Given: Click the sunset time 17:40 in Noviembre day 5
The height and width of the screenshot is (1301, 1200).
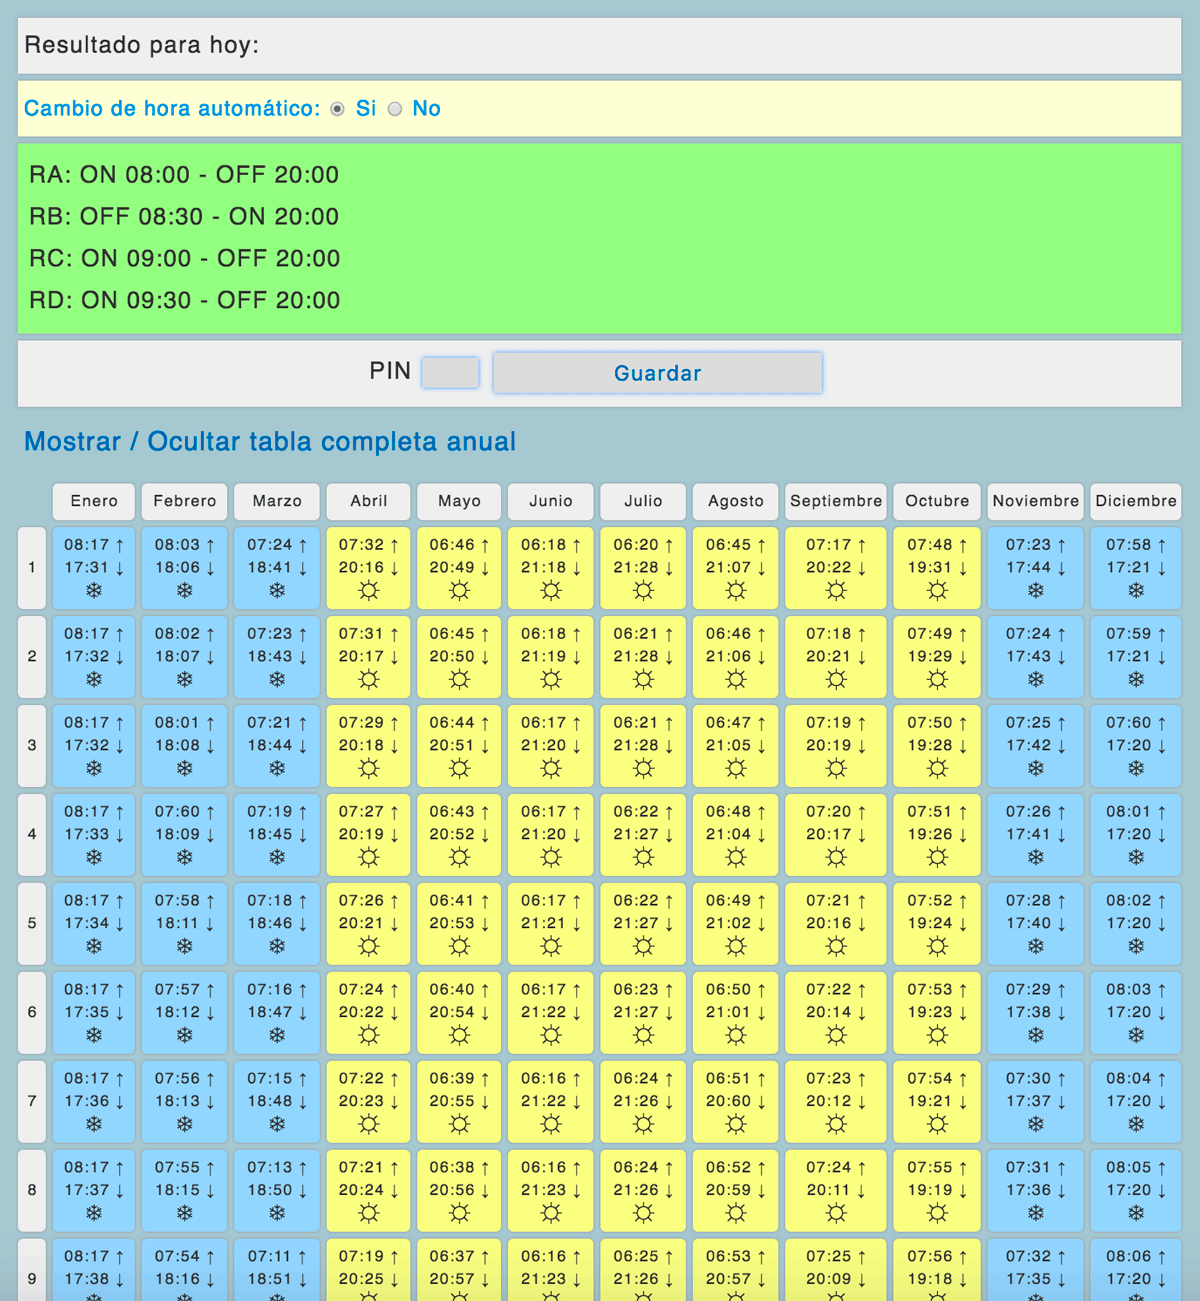Looking at the screenshot, I should coord(1028,924).
